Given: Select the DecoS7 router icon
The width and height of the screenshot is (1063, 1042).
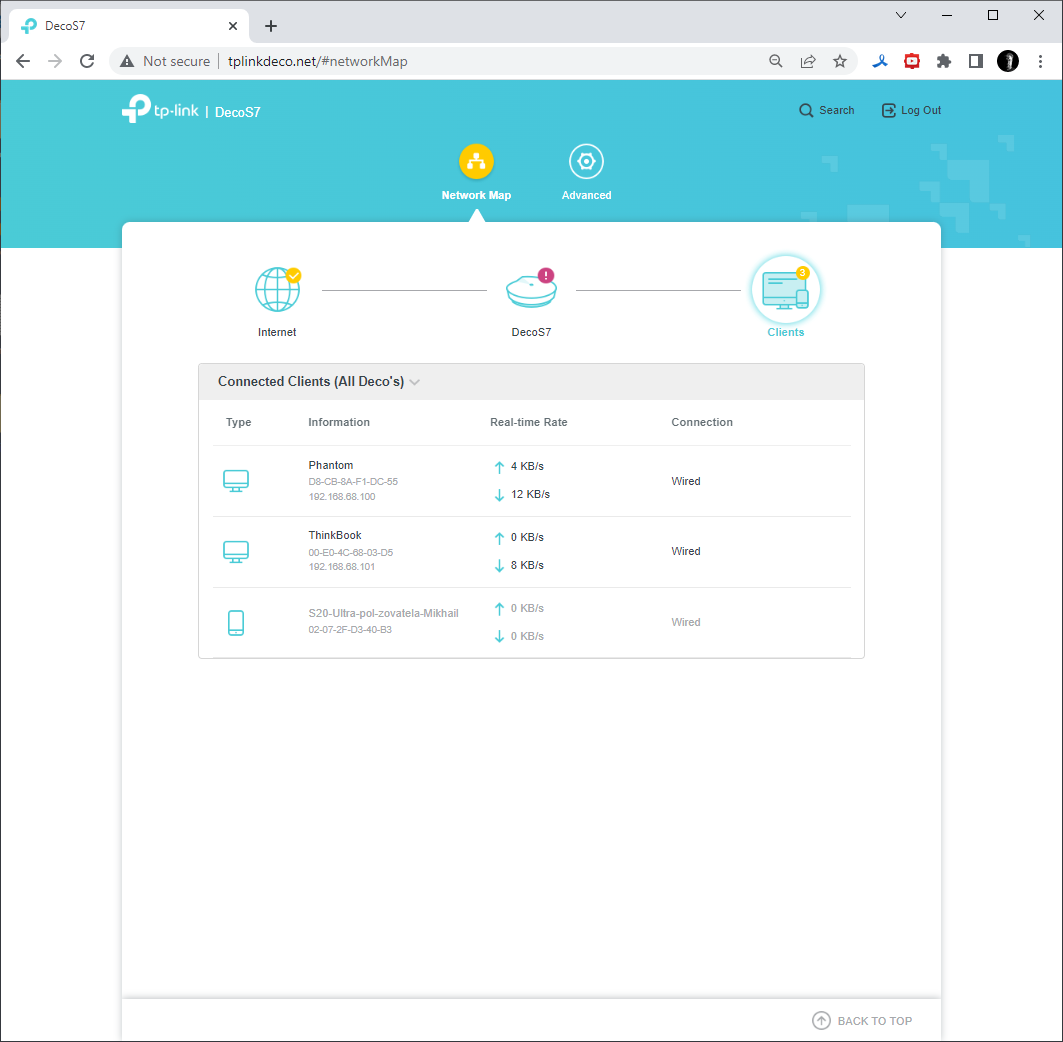Looking at the screenshot, I should tap(532, 289).
